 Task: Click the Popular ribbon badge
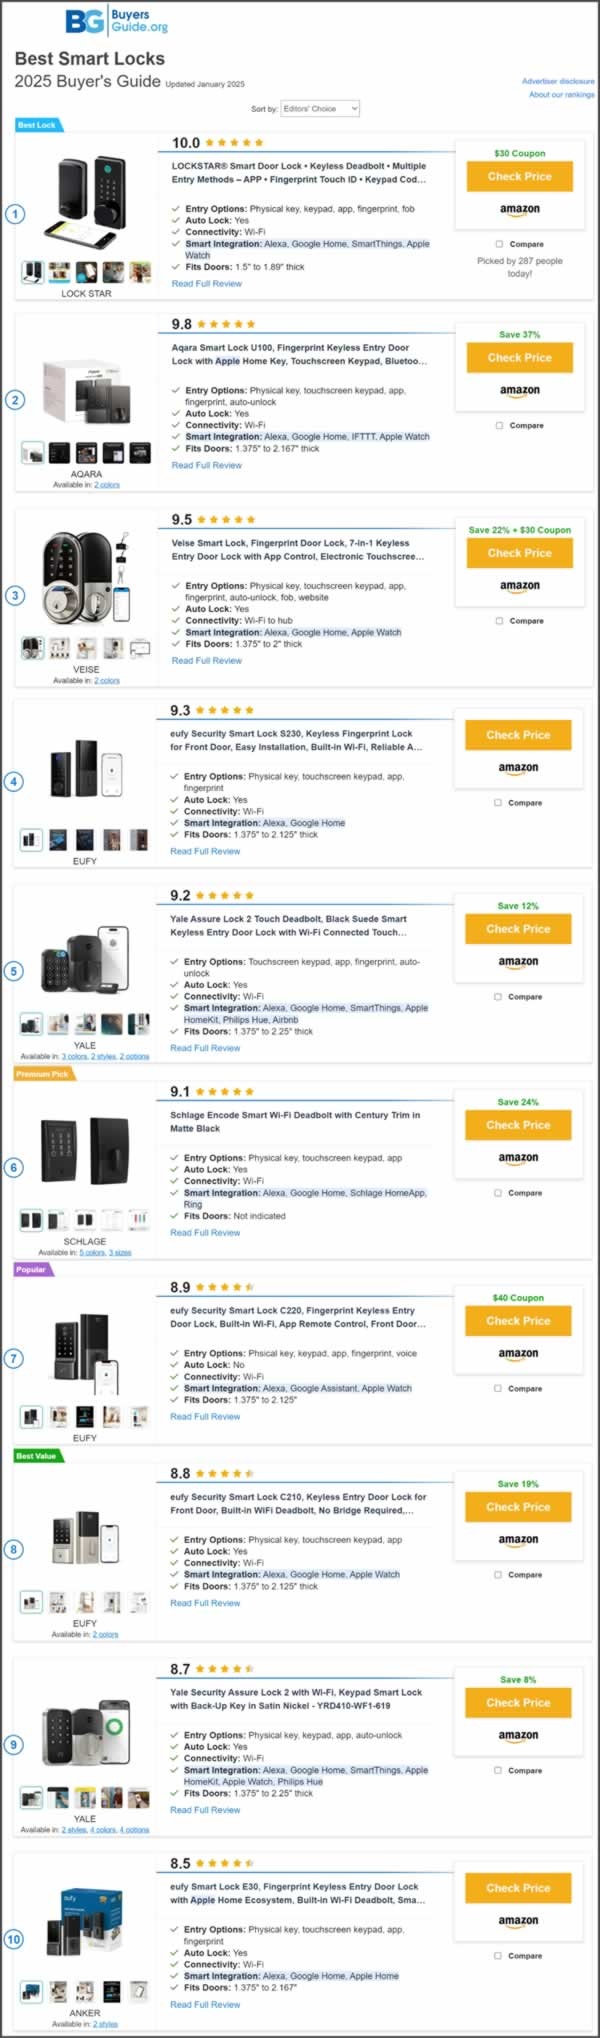coord(31,1270)
